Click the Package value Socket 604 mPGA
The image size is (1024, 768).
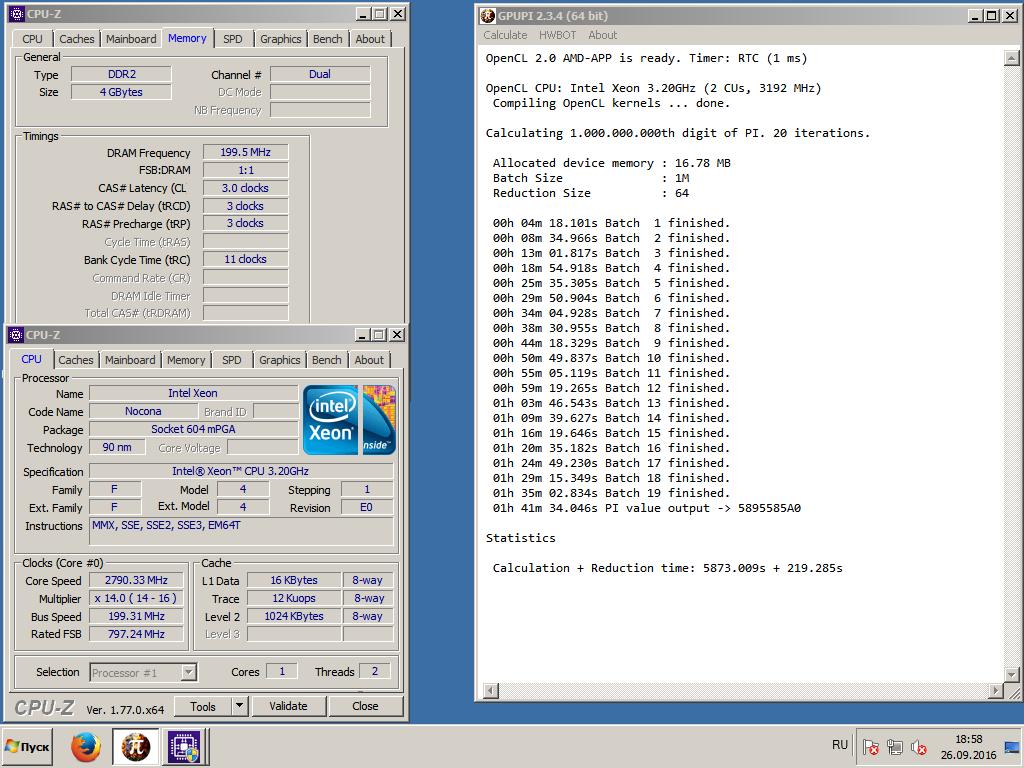click(x=193, y=429)
